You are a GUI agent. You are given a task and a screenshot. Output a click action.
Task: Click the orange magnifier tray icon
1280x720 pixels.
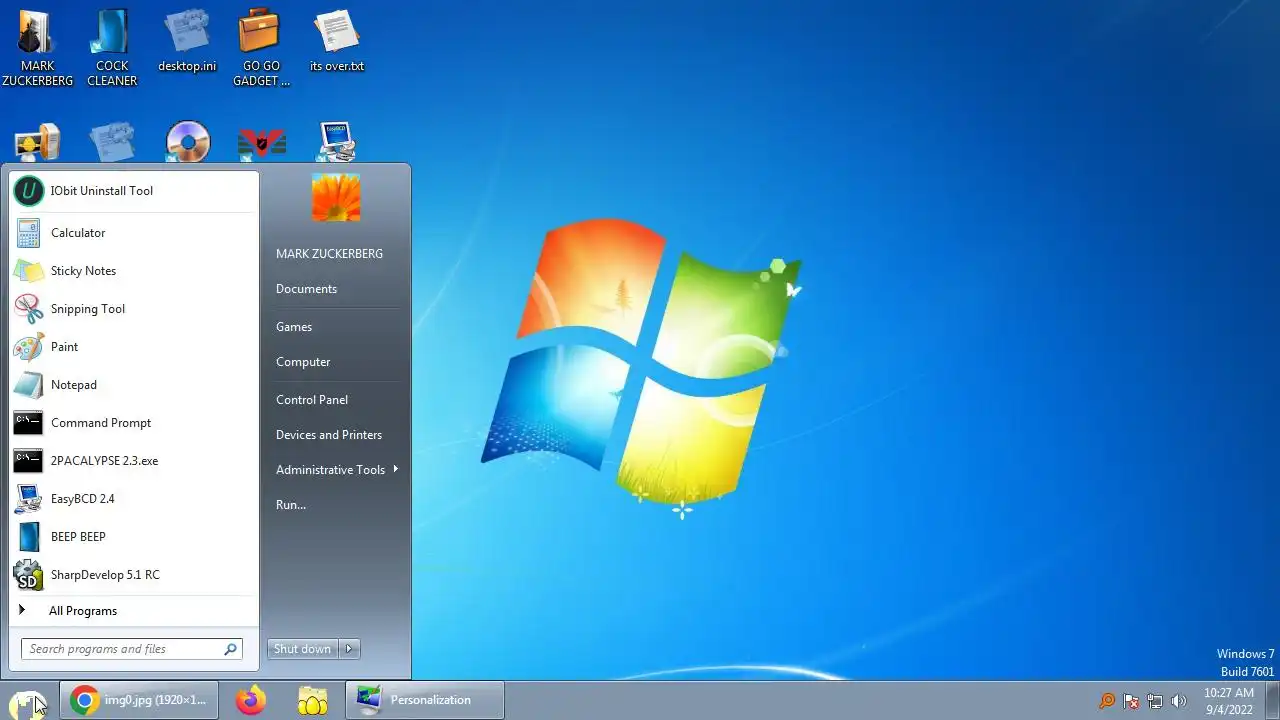coord(1107,701)
